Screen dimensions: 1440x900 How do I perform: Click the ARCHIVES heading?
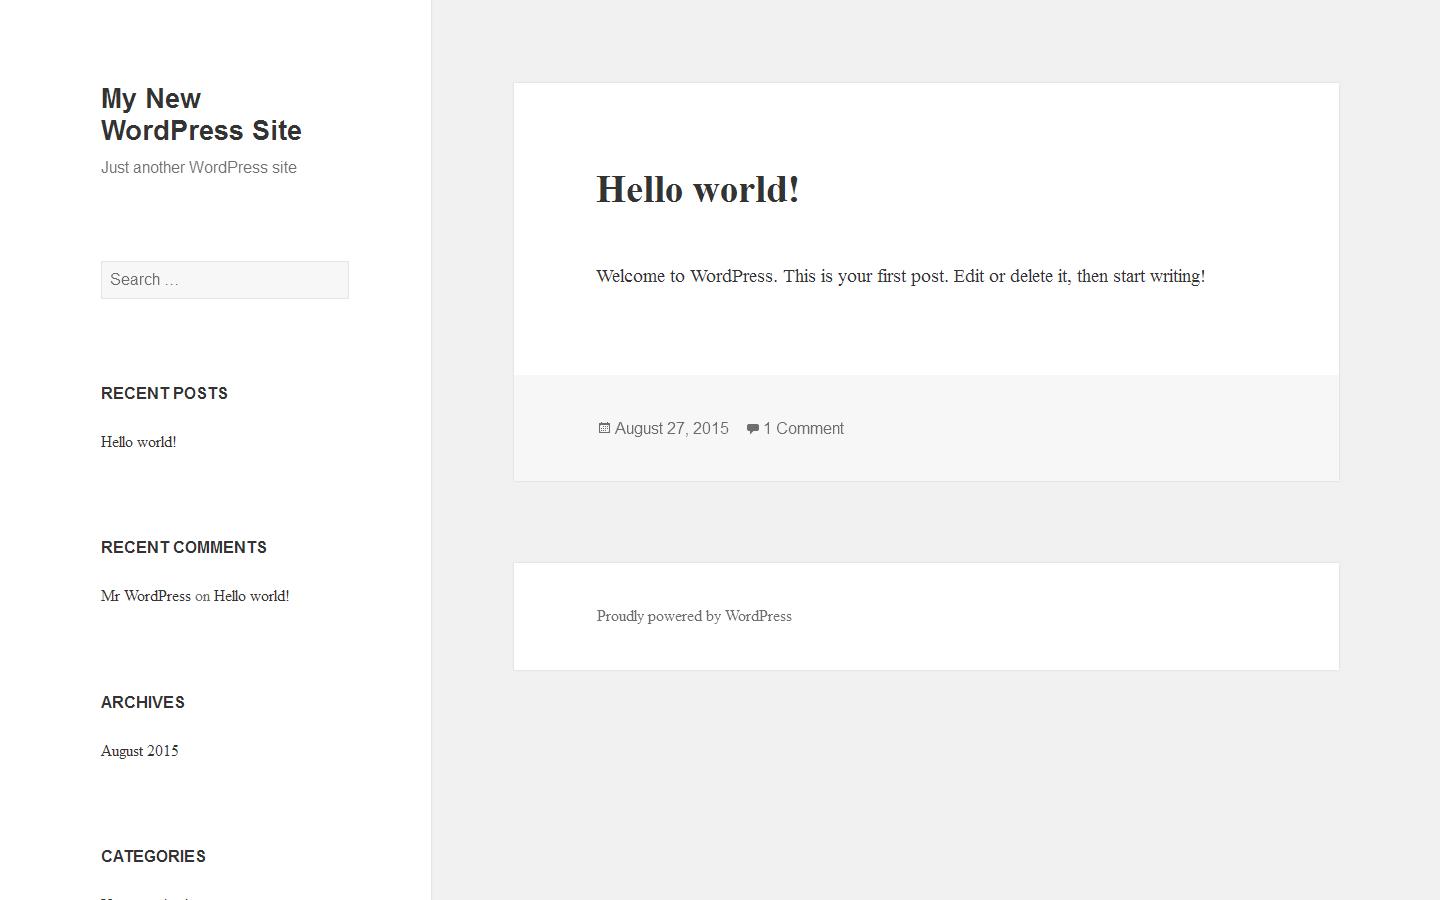pyautogui.click(x=142, y=702)
